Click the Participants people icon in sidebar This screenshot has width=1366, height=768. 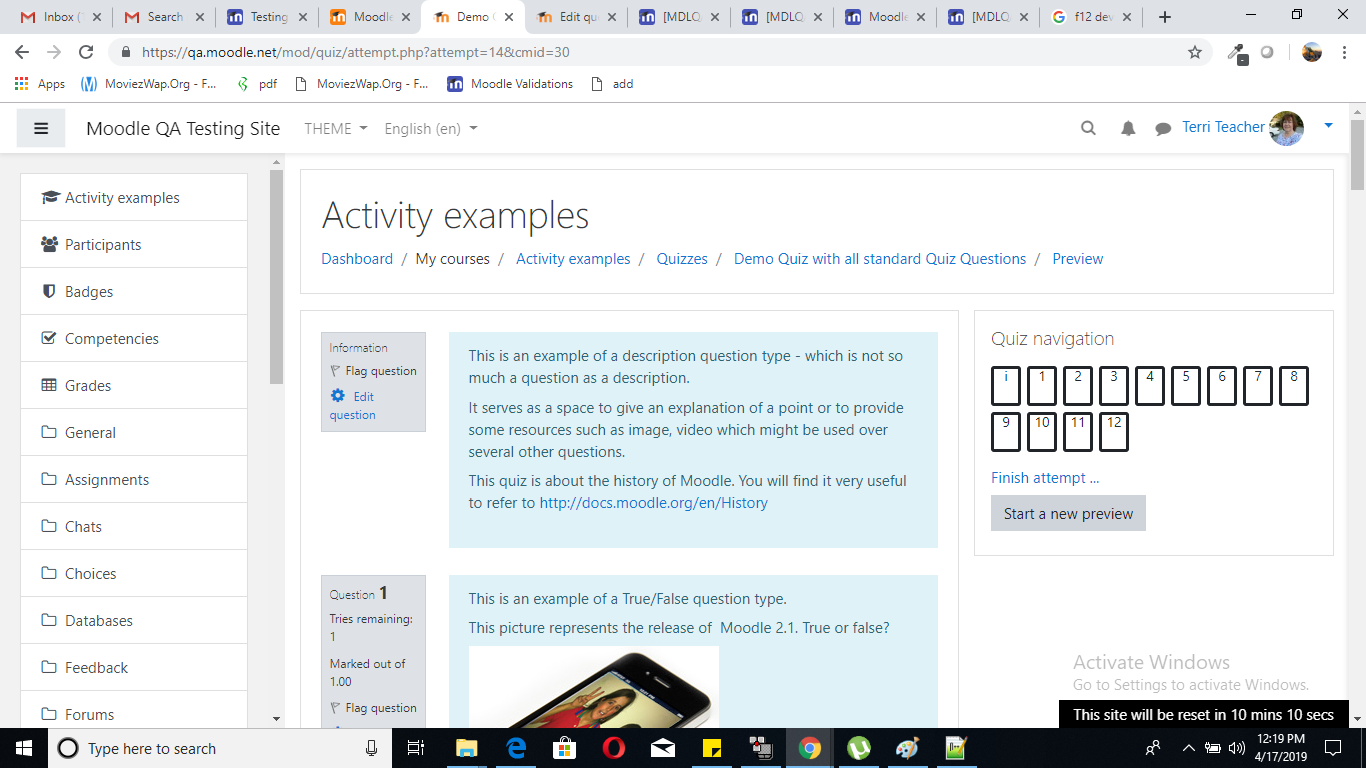pyautogui.click(x=49, y=244)
